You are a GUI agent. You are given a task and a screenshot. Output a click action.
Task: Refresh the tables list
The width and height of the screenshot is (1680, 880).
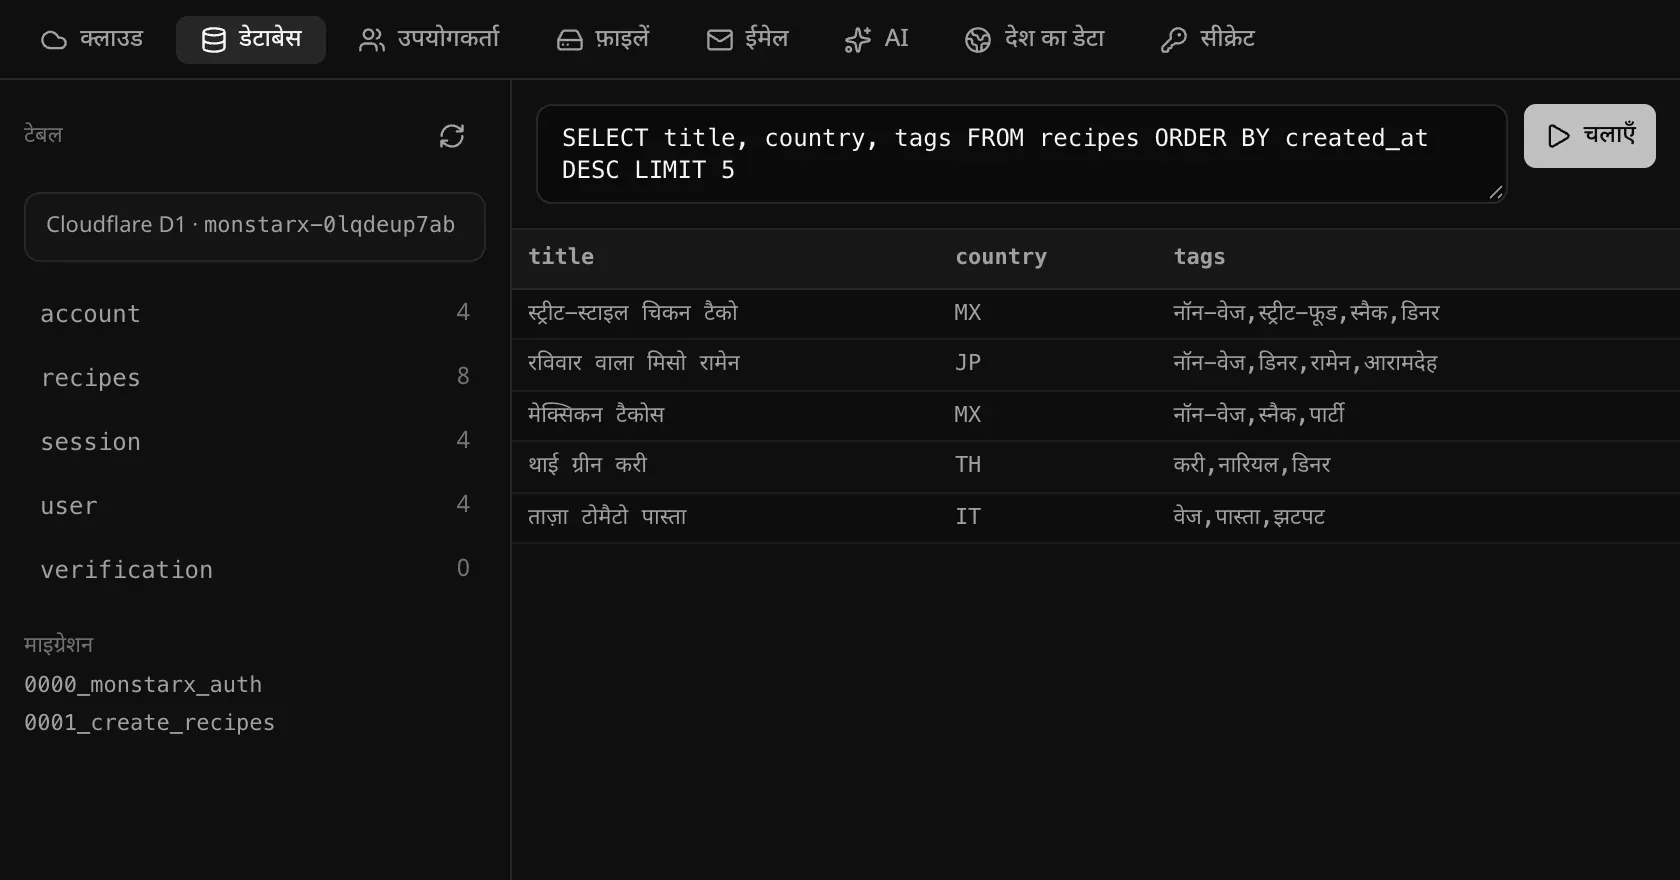(x=452, y=136)
